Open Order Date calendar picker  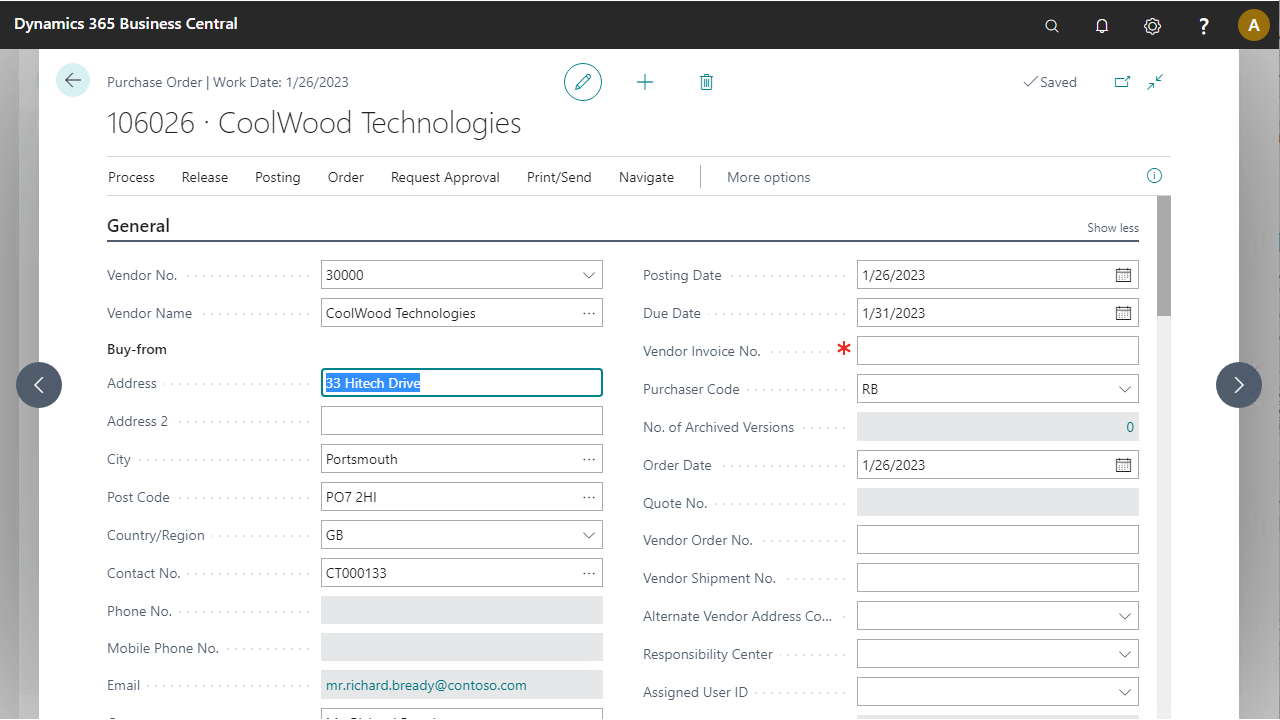tap(1123, 465)
